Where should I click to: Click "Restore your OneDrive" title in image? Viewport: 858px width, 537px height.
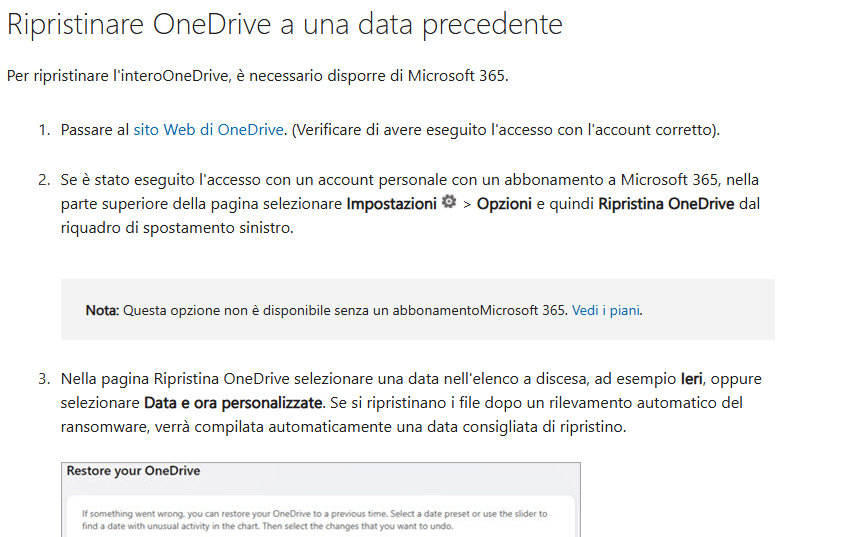coord(134,471)
